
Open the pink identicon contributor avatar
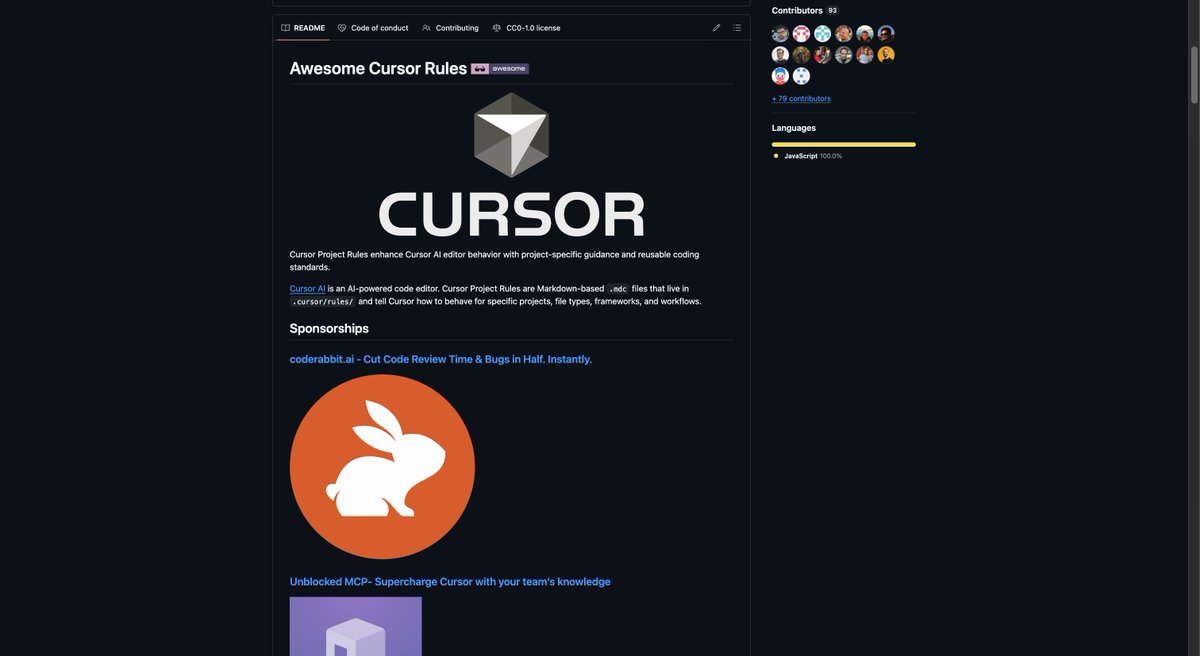point(802,34)
